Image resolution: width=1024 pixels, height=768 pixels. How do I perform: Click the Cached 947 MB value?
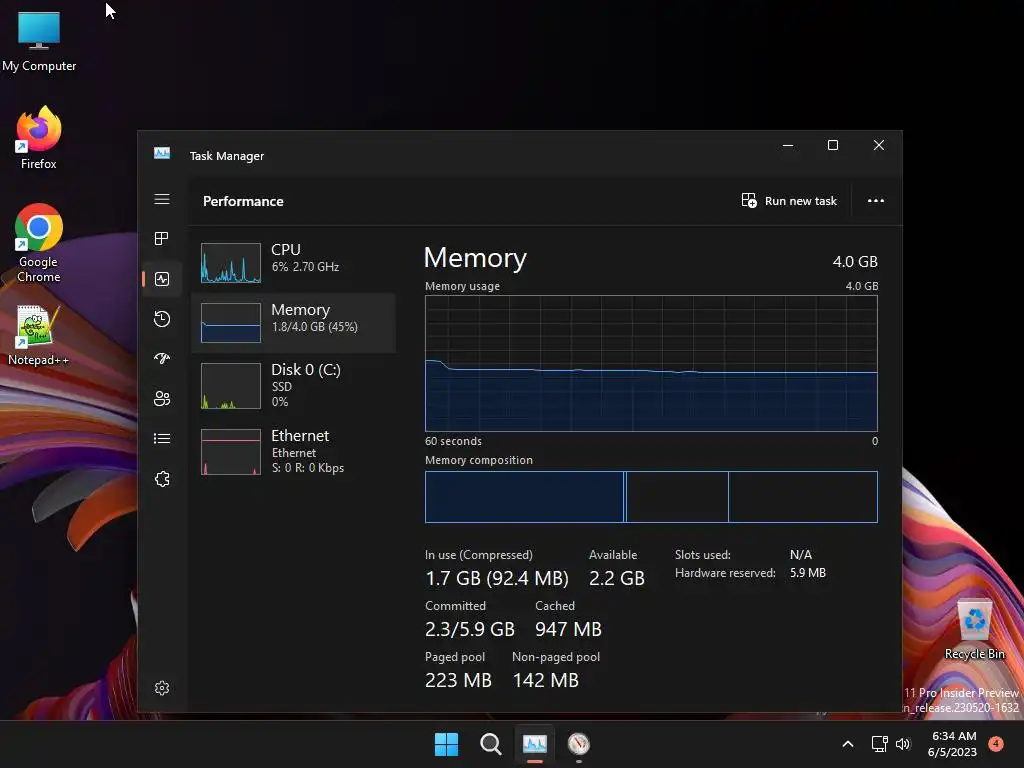(568, 629)
